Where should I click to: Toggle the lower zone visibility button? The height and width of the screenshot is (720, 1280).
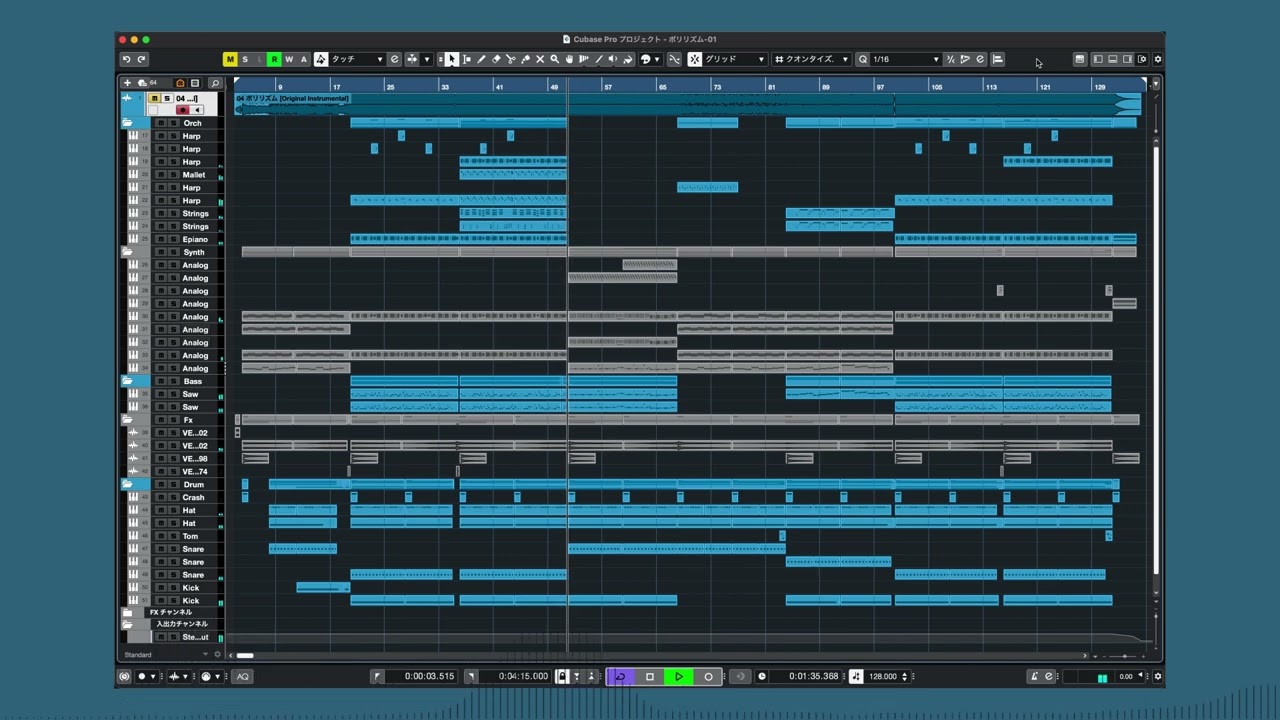pos(1113,59)
